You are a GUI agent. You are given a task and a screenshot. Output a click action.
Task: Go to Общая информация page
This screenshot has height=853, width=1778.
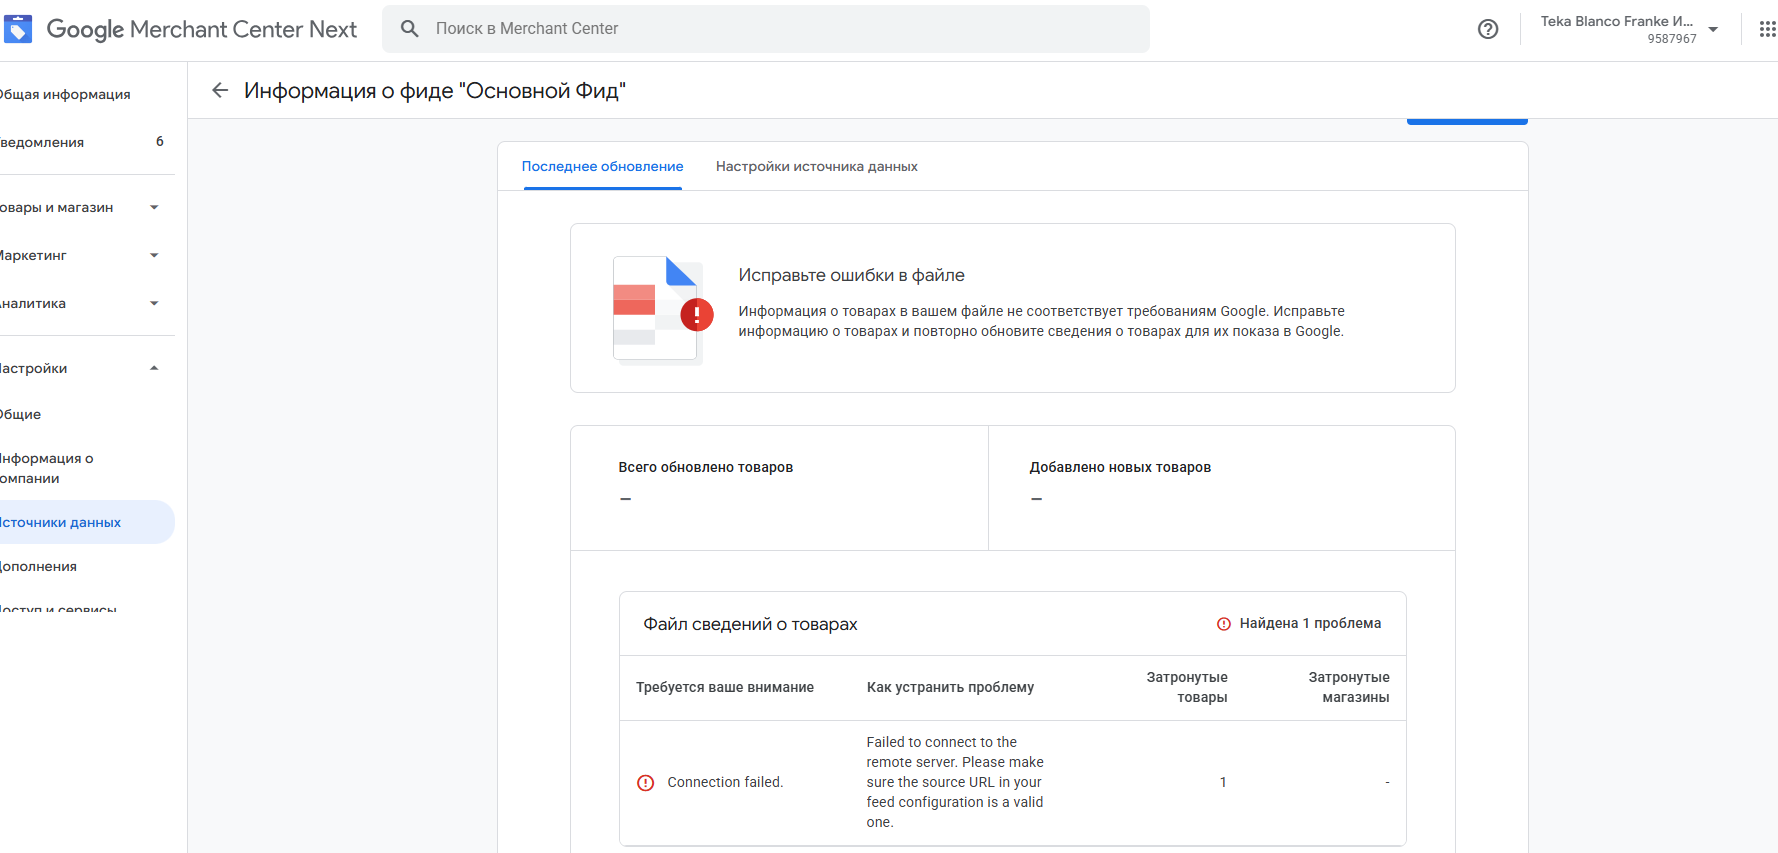66,95
